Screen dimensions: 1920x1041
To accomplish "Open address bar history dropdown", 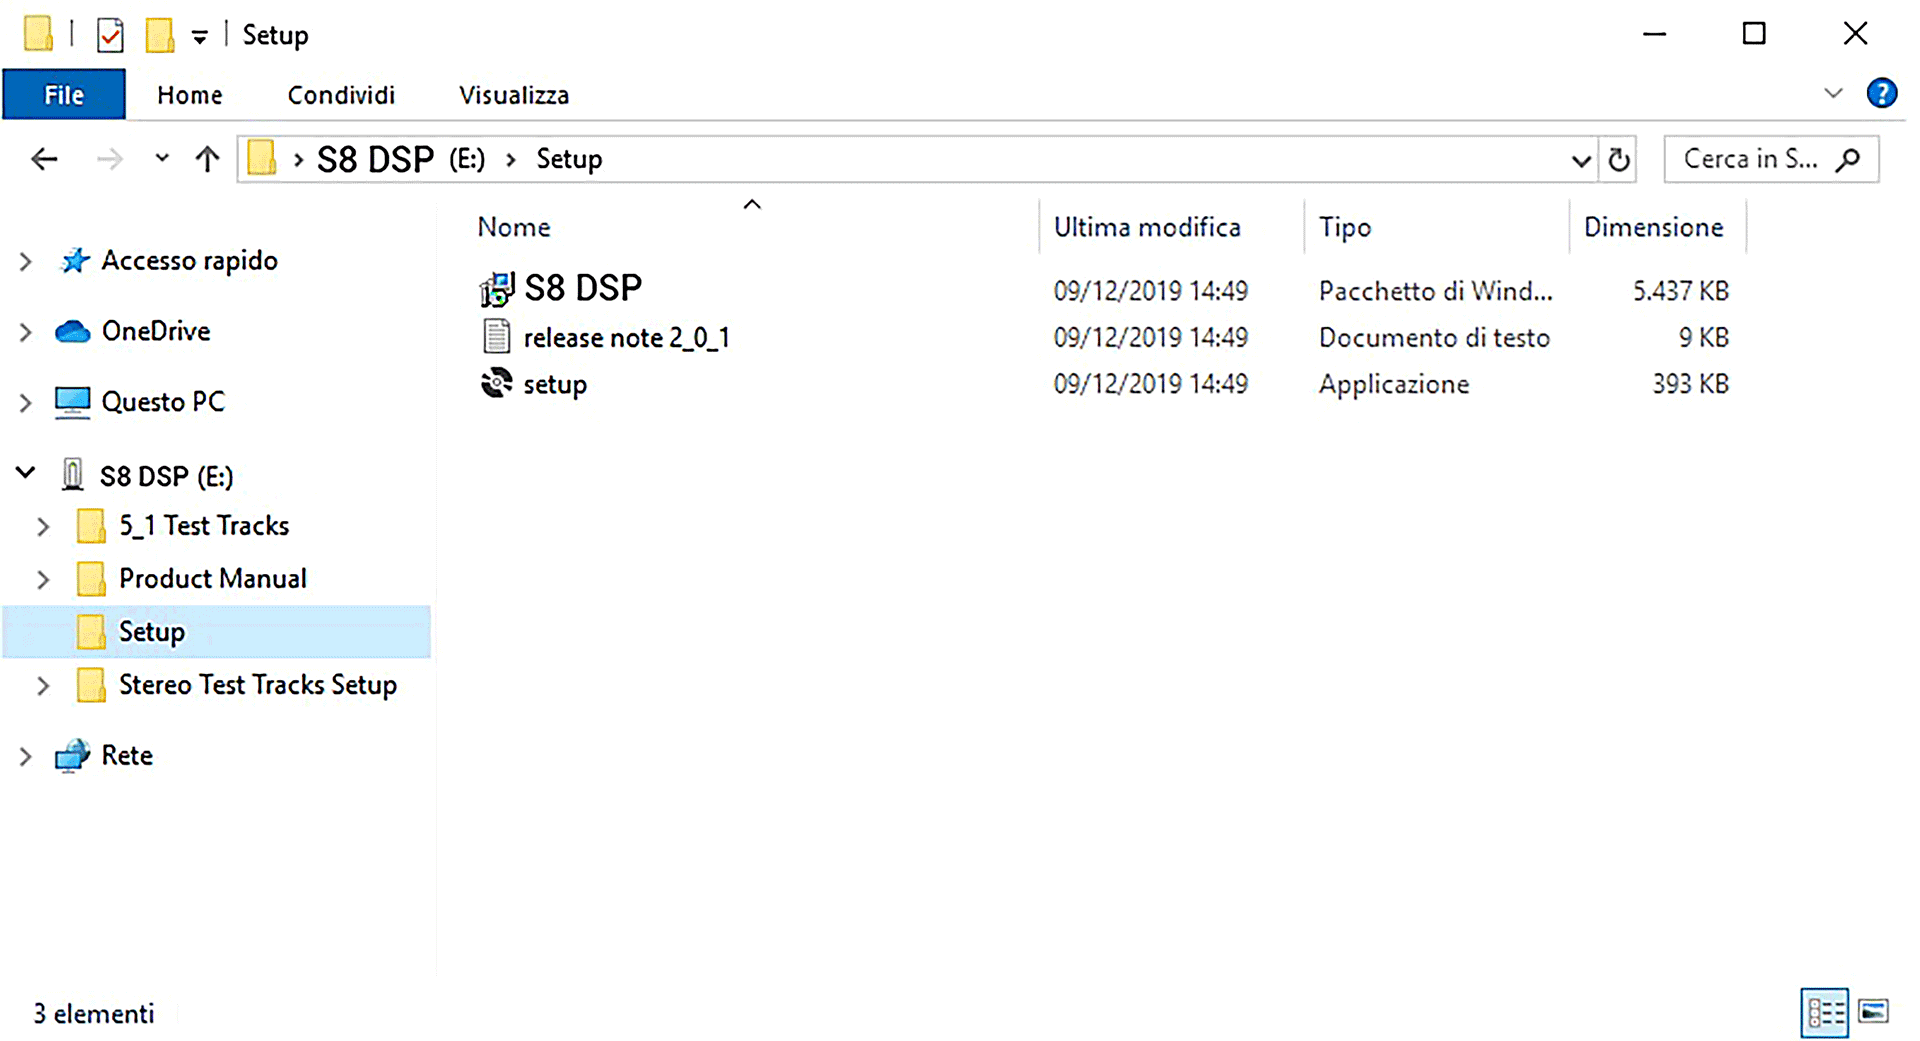I will [x=1580, y=160].
